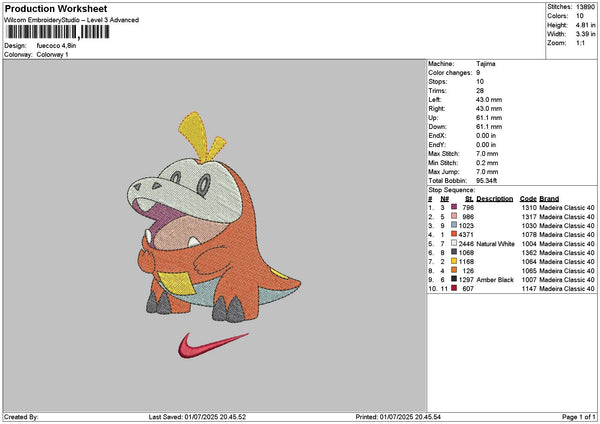Image resolution: width=600 pixels, height=424 pixels.
Task: Click the dark gray swatch for code 1362
Action: click(x=454, y=252)
